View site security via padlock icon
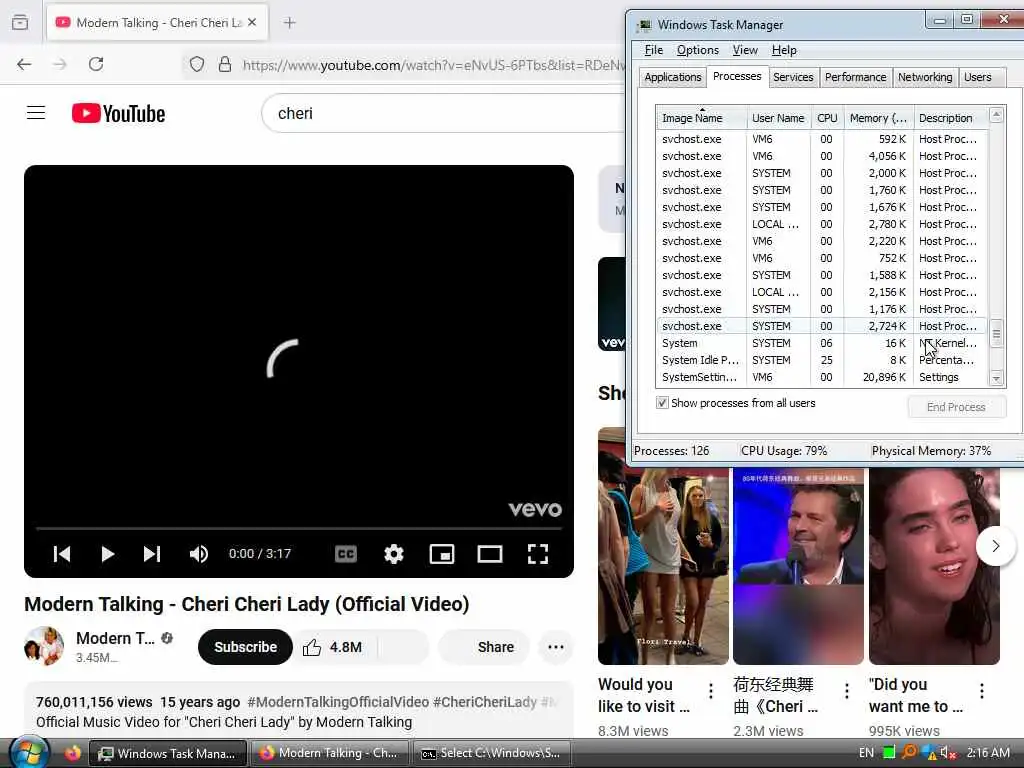Screen dimensions: 1024x768 point(225,64)
